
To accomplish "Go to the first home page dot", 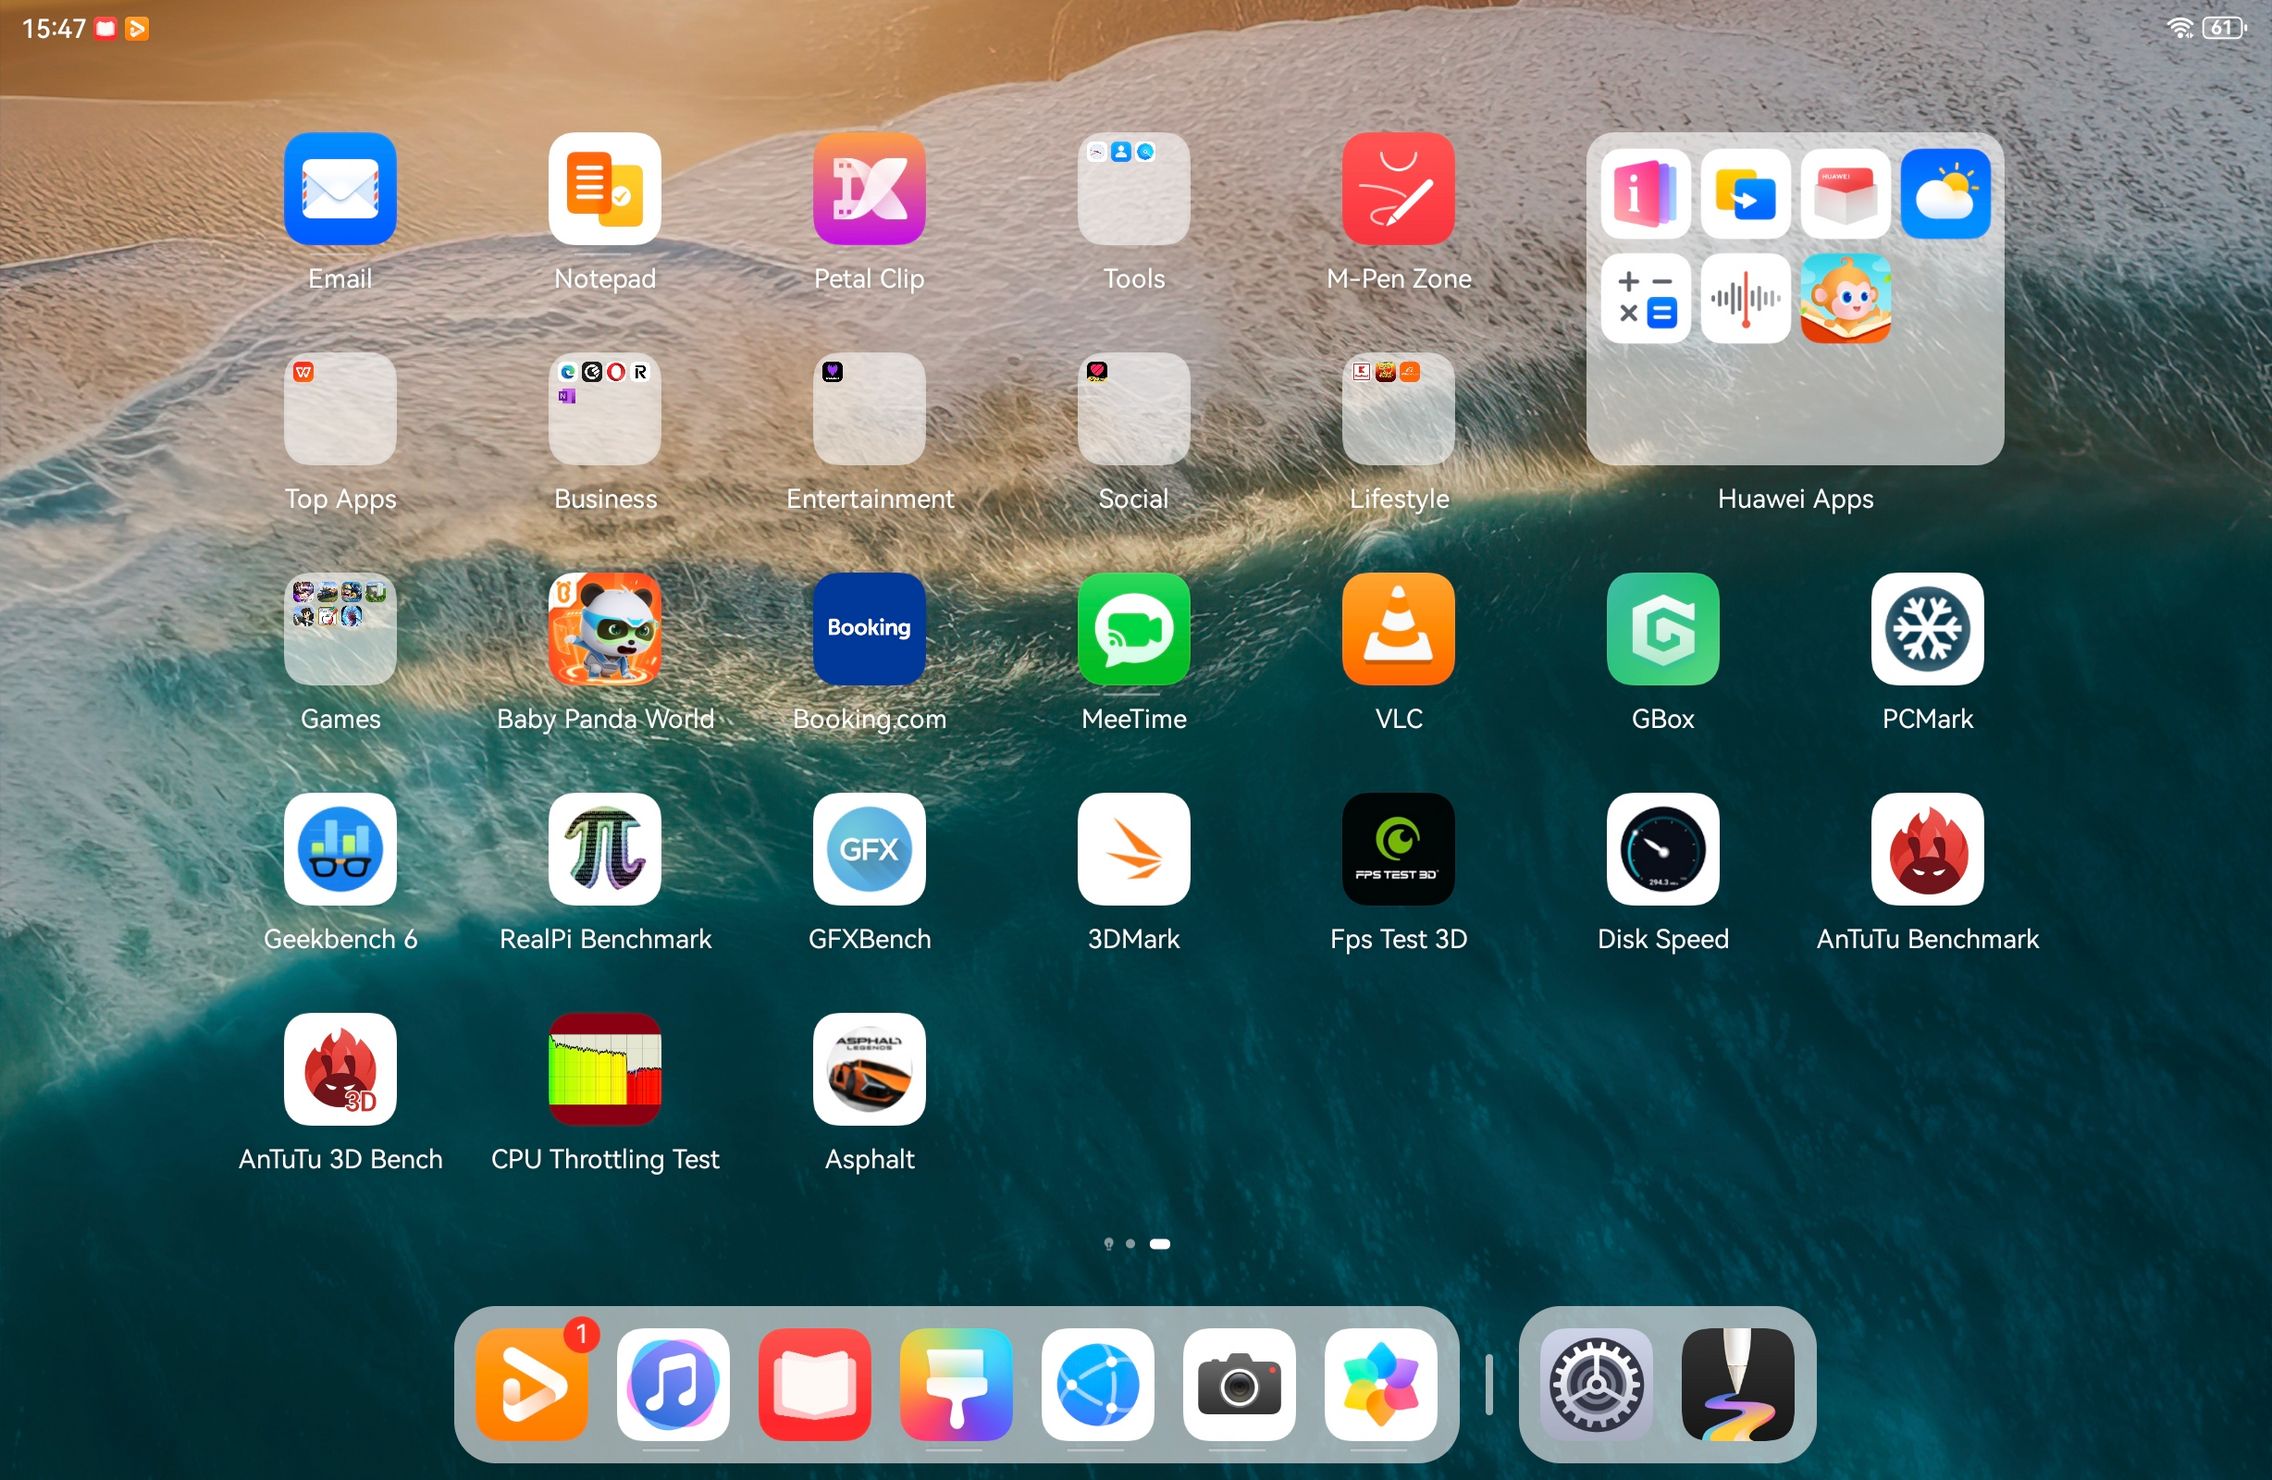I will 1108,1244.
